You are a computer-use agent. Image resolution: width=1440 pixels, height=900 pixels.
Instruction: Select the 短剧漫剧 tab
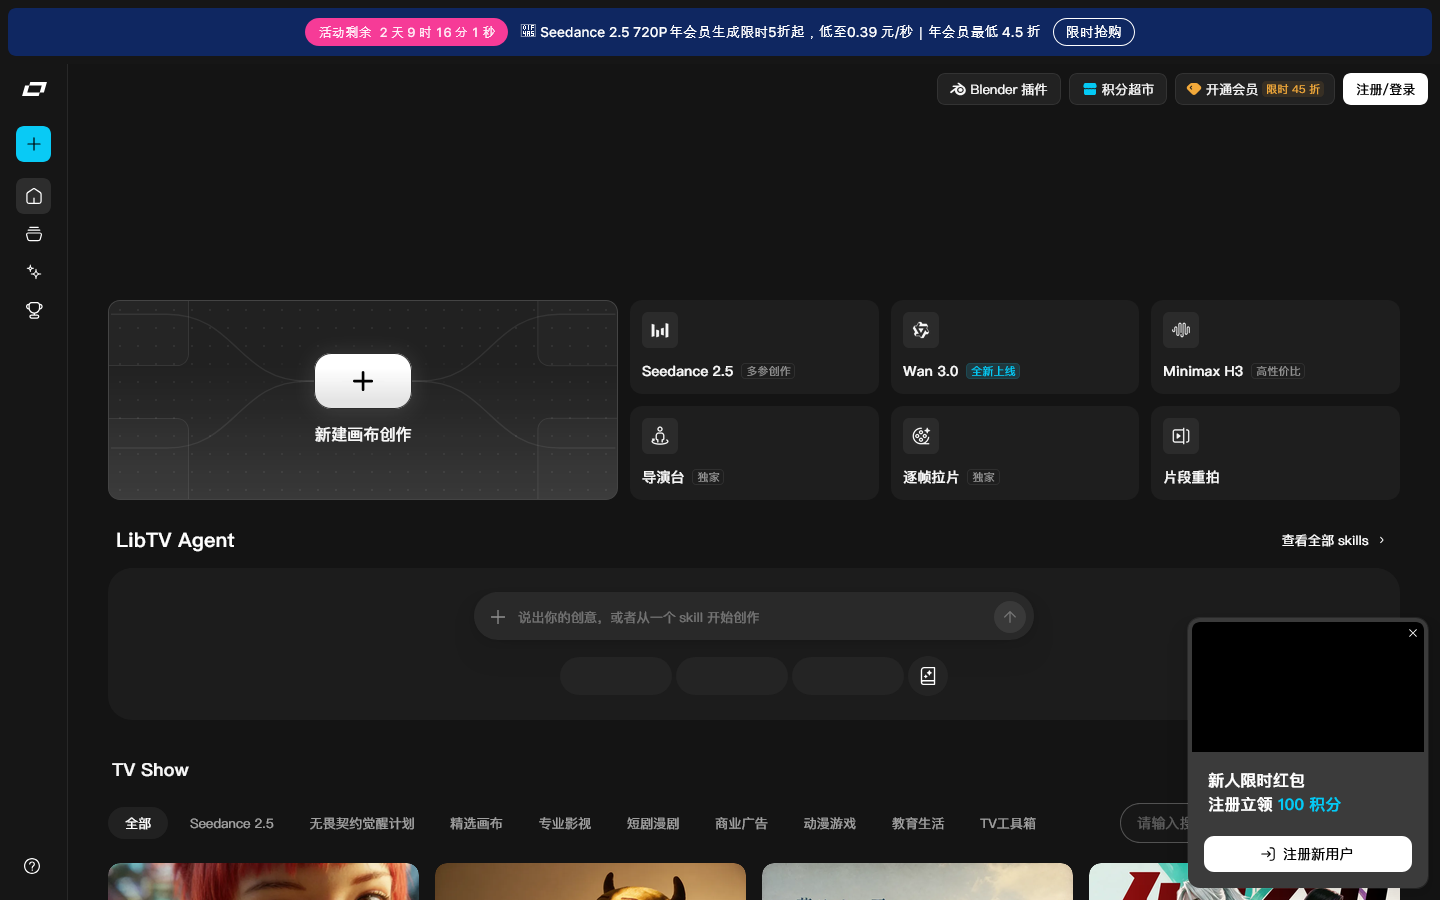[653, 823]
